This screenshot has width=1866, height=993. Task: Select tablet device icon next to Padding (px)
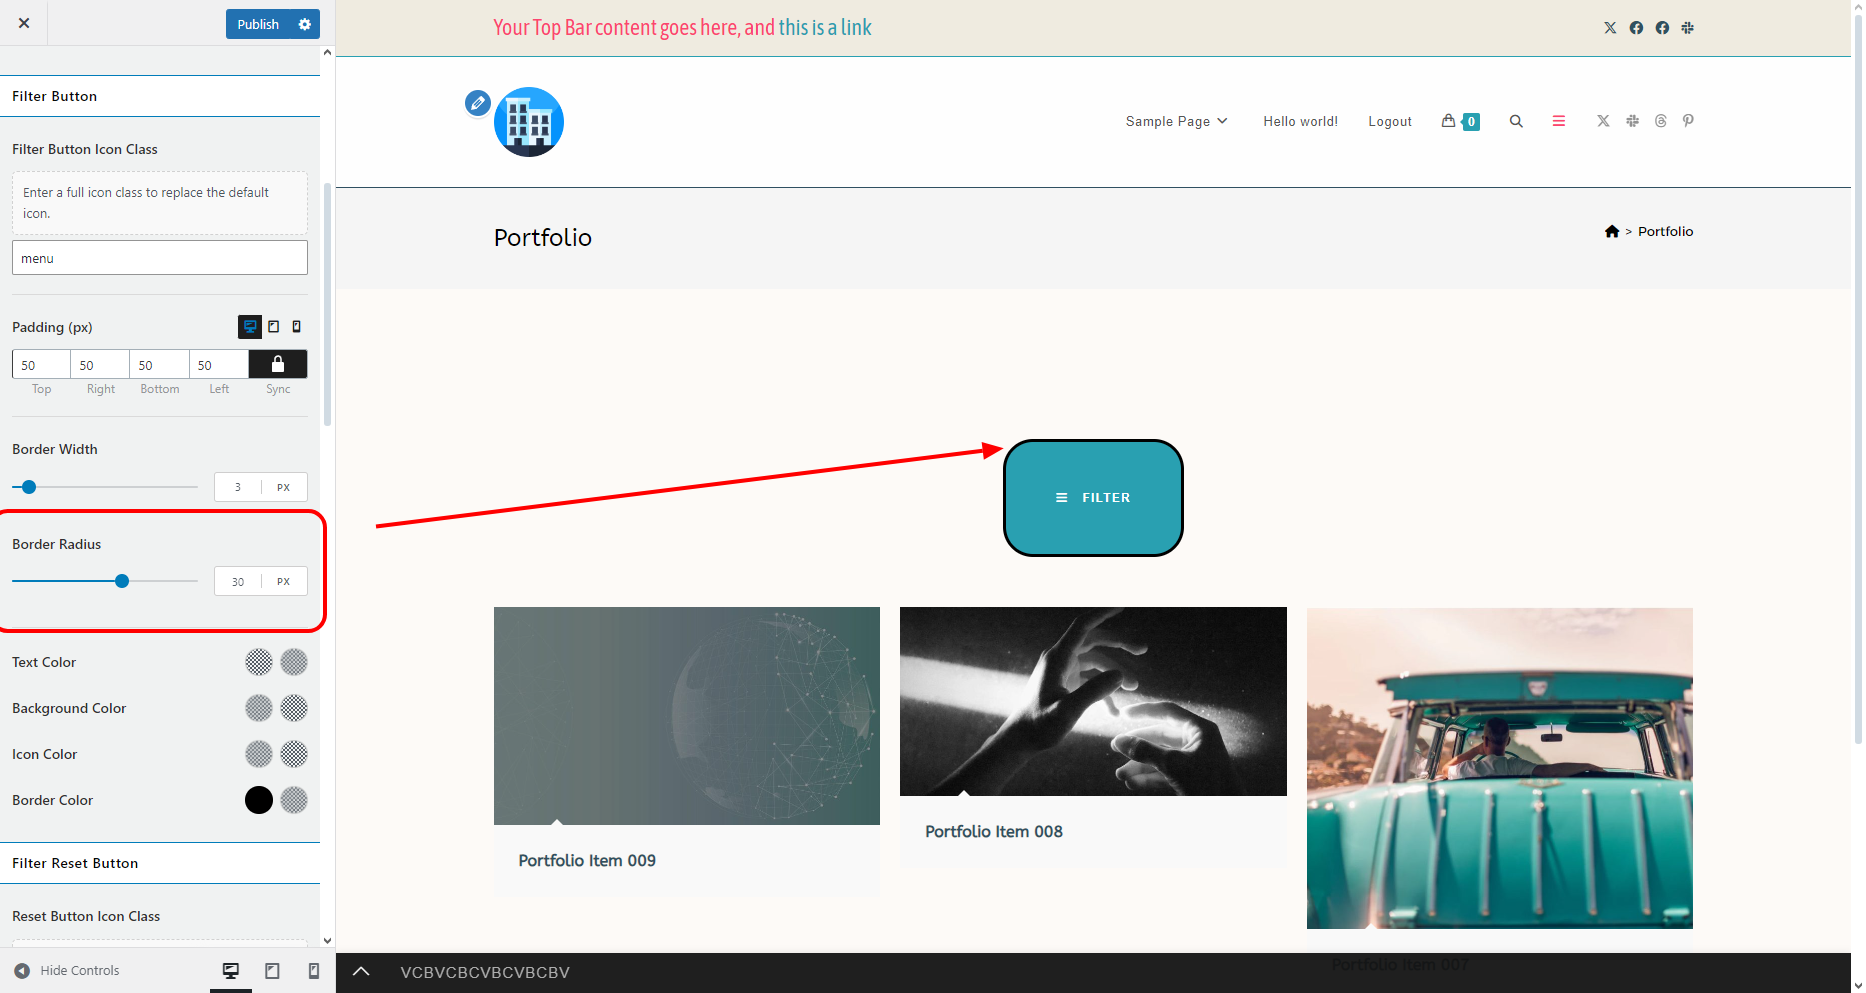pyautogui.click(x=274, y=327)
